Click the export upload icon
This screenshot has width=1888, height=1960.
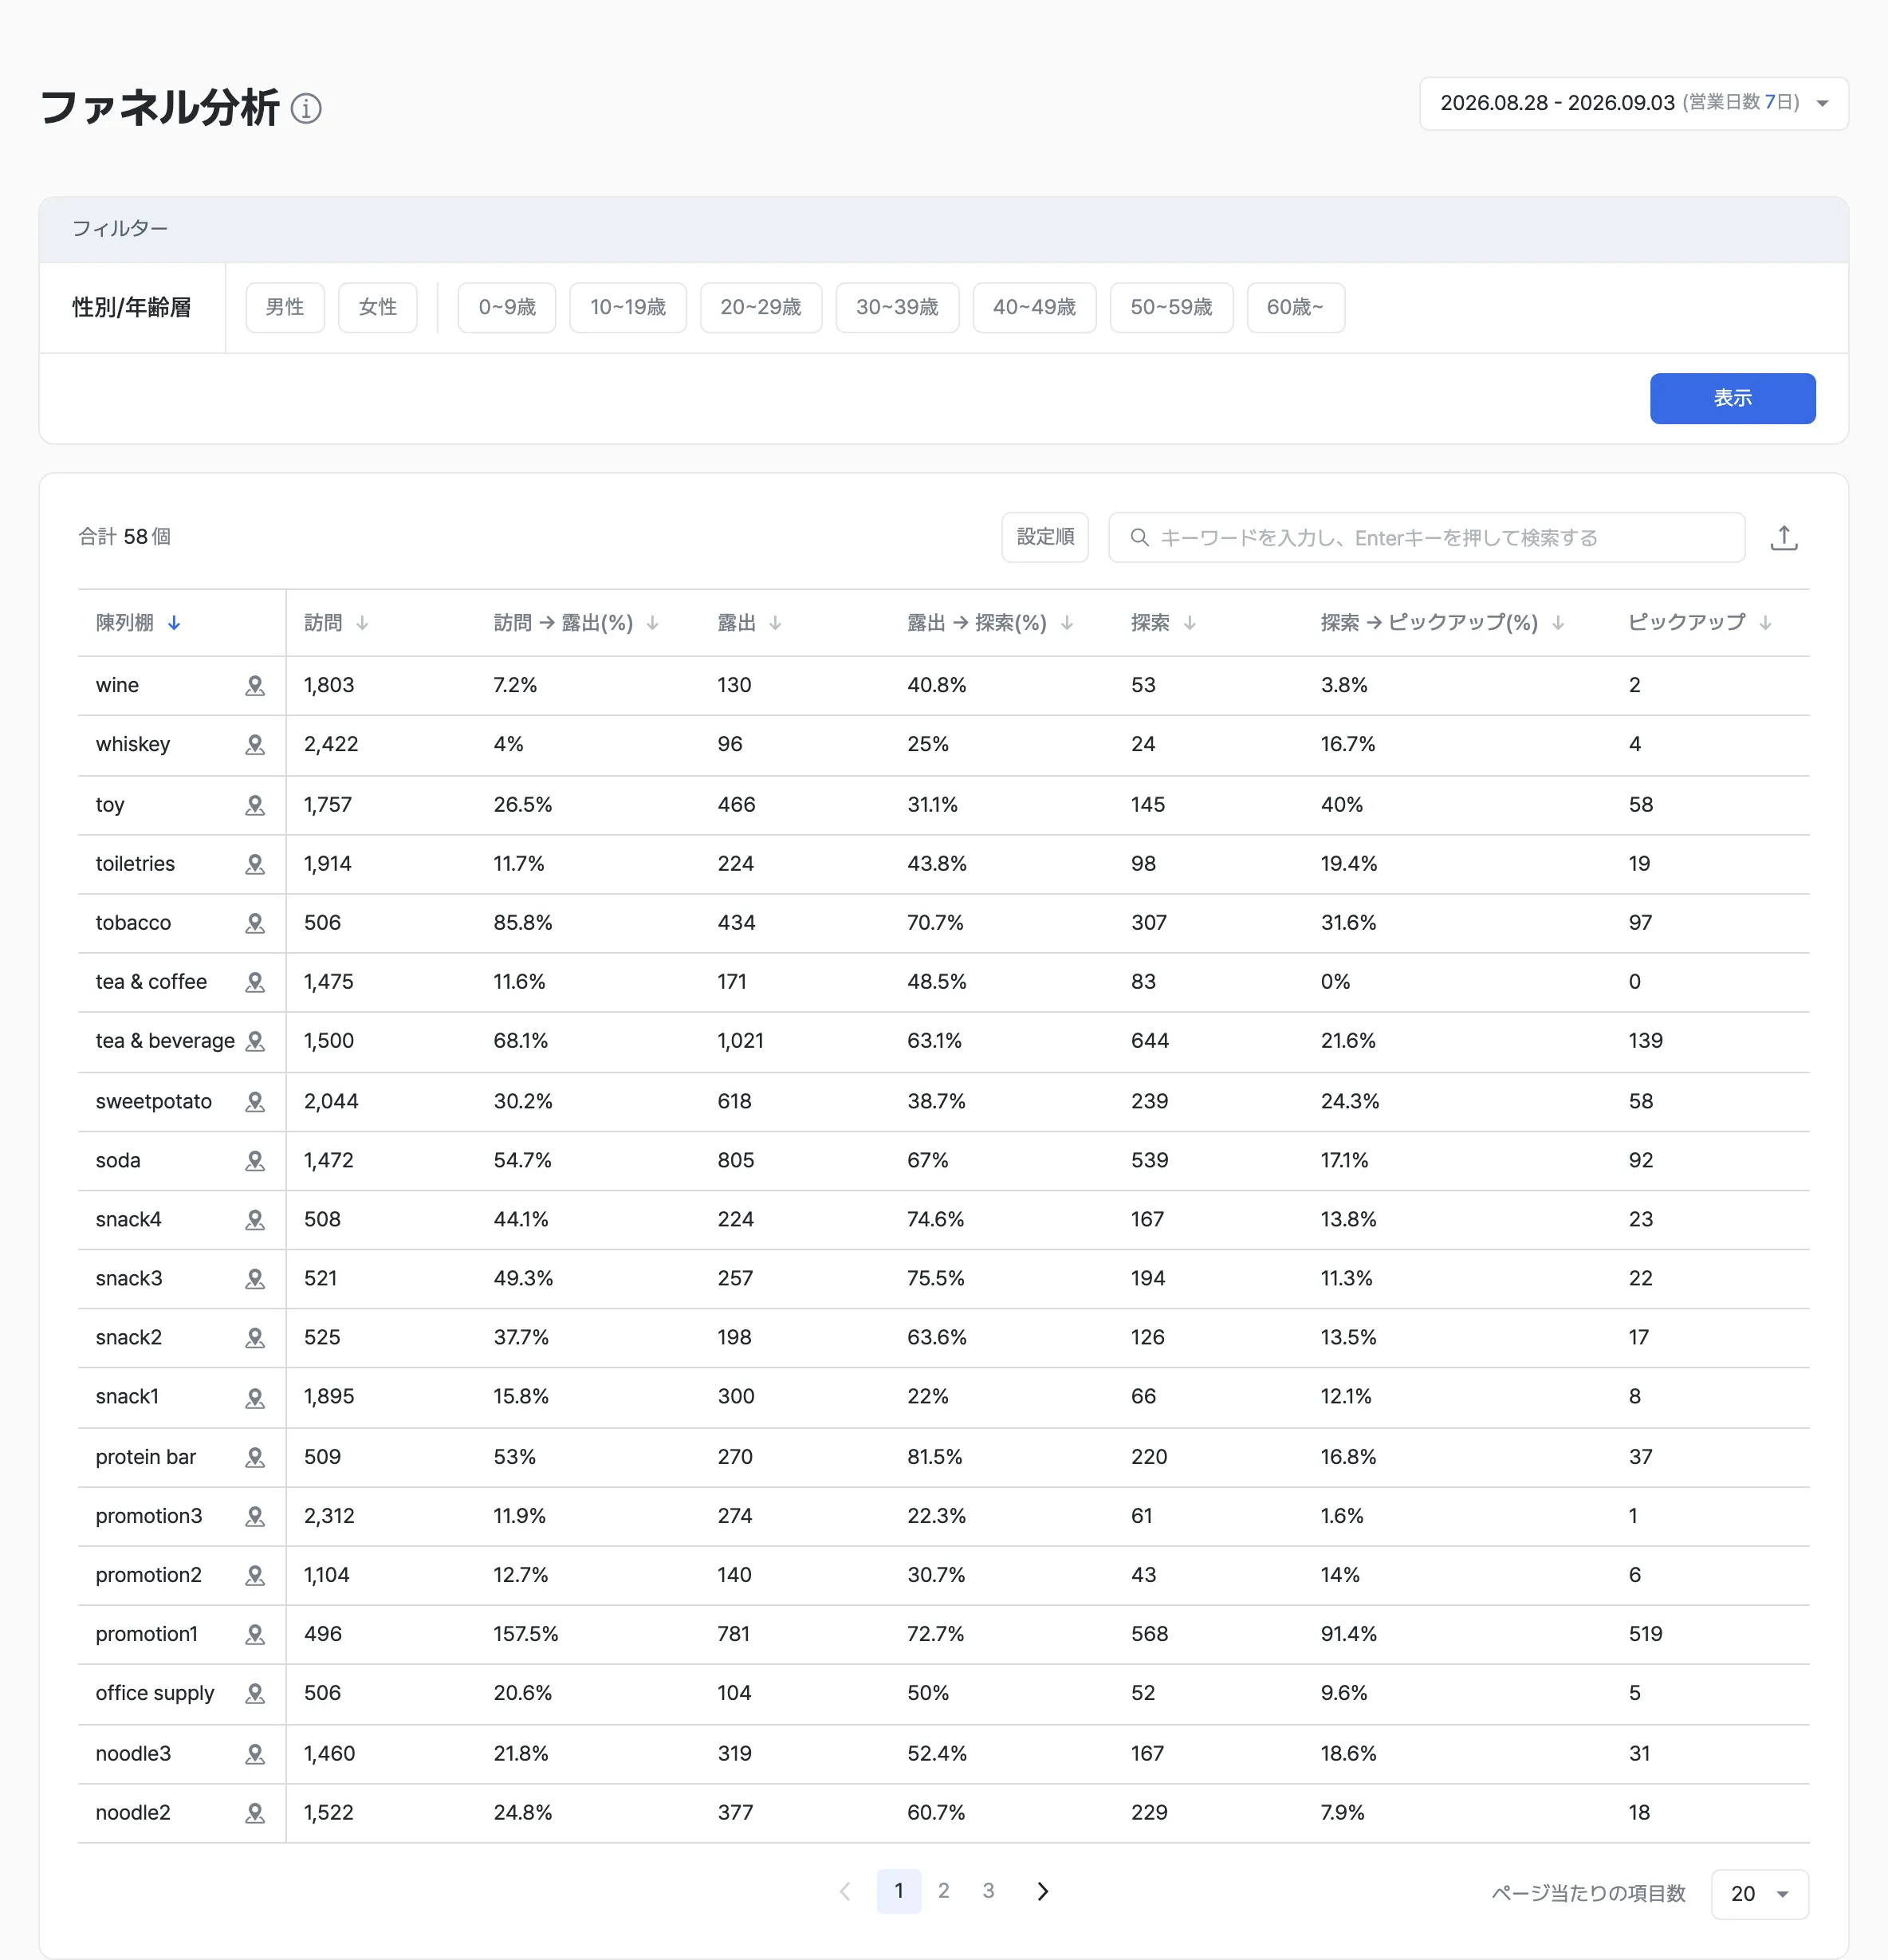click(1784, 538)
